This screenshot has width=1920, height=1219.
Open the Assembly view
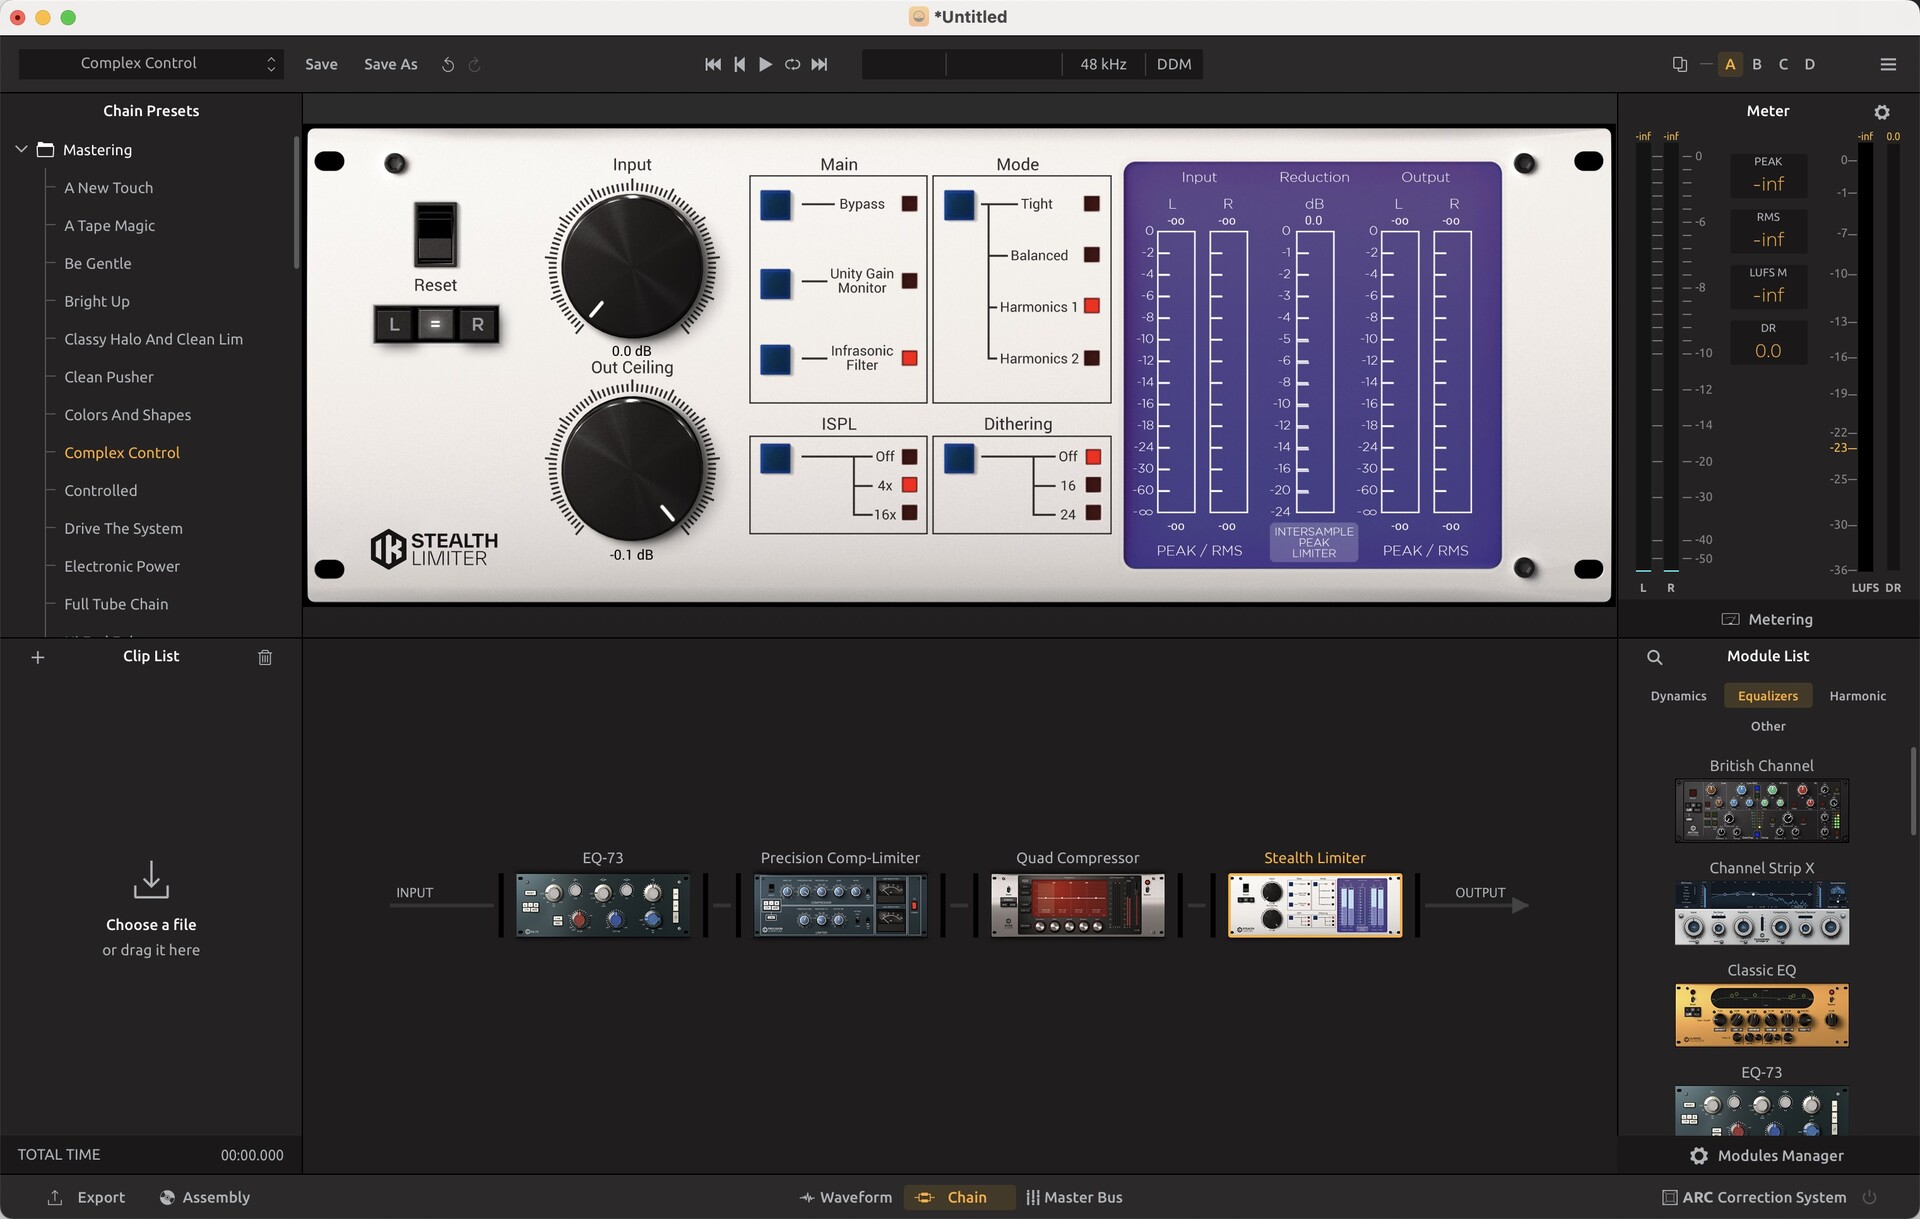(x=205, y=1197)
